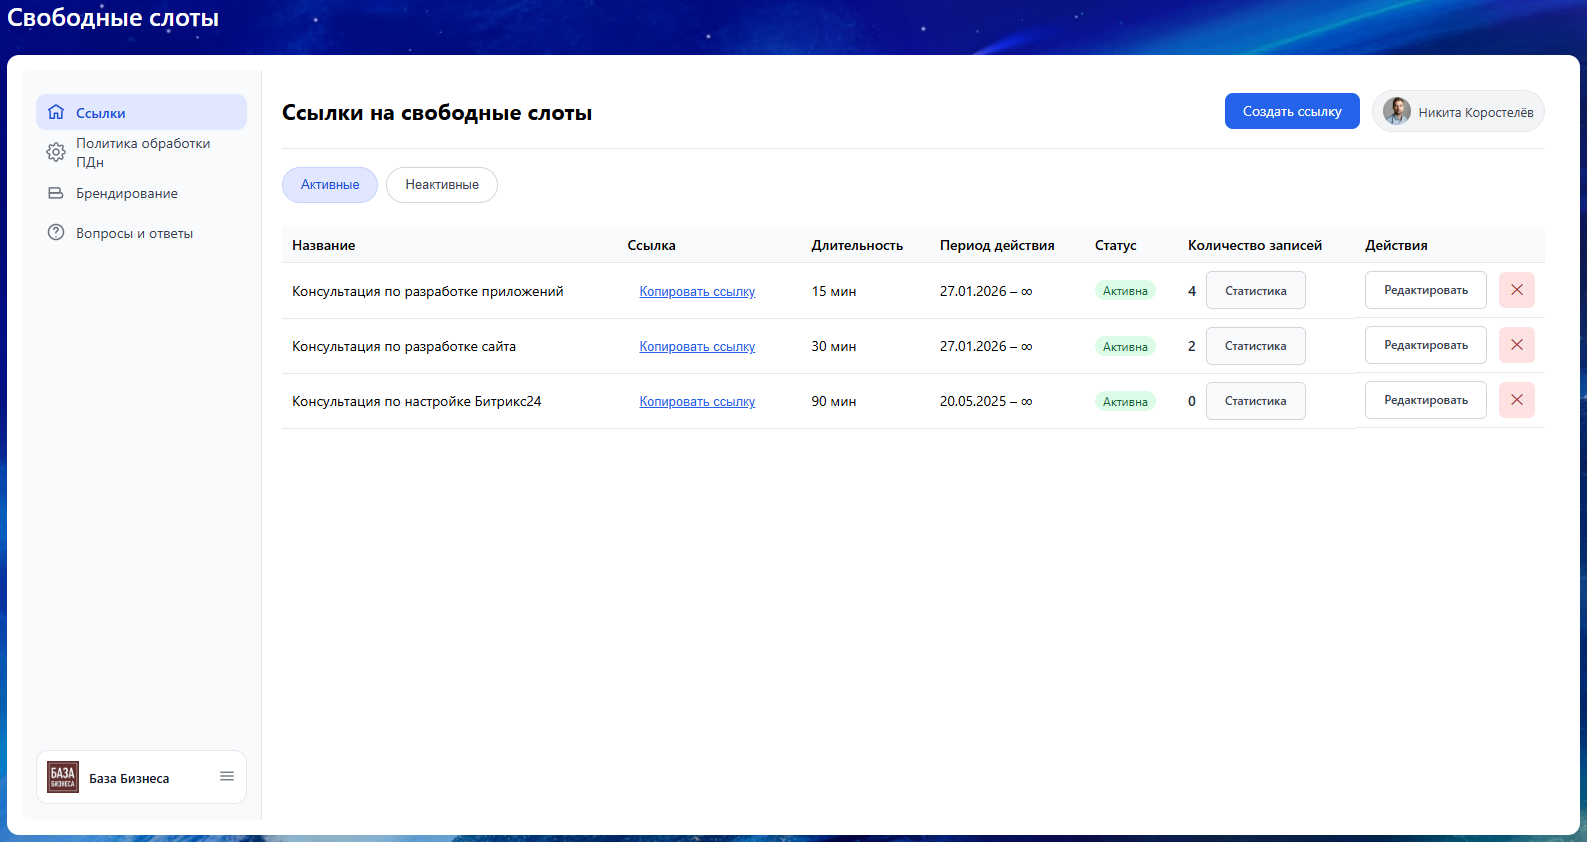Click the Брендирование sidebar icon
Viewport: 1587px width, 842px height.
point(56,193)
